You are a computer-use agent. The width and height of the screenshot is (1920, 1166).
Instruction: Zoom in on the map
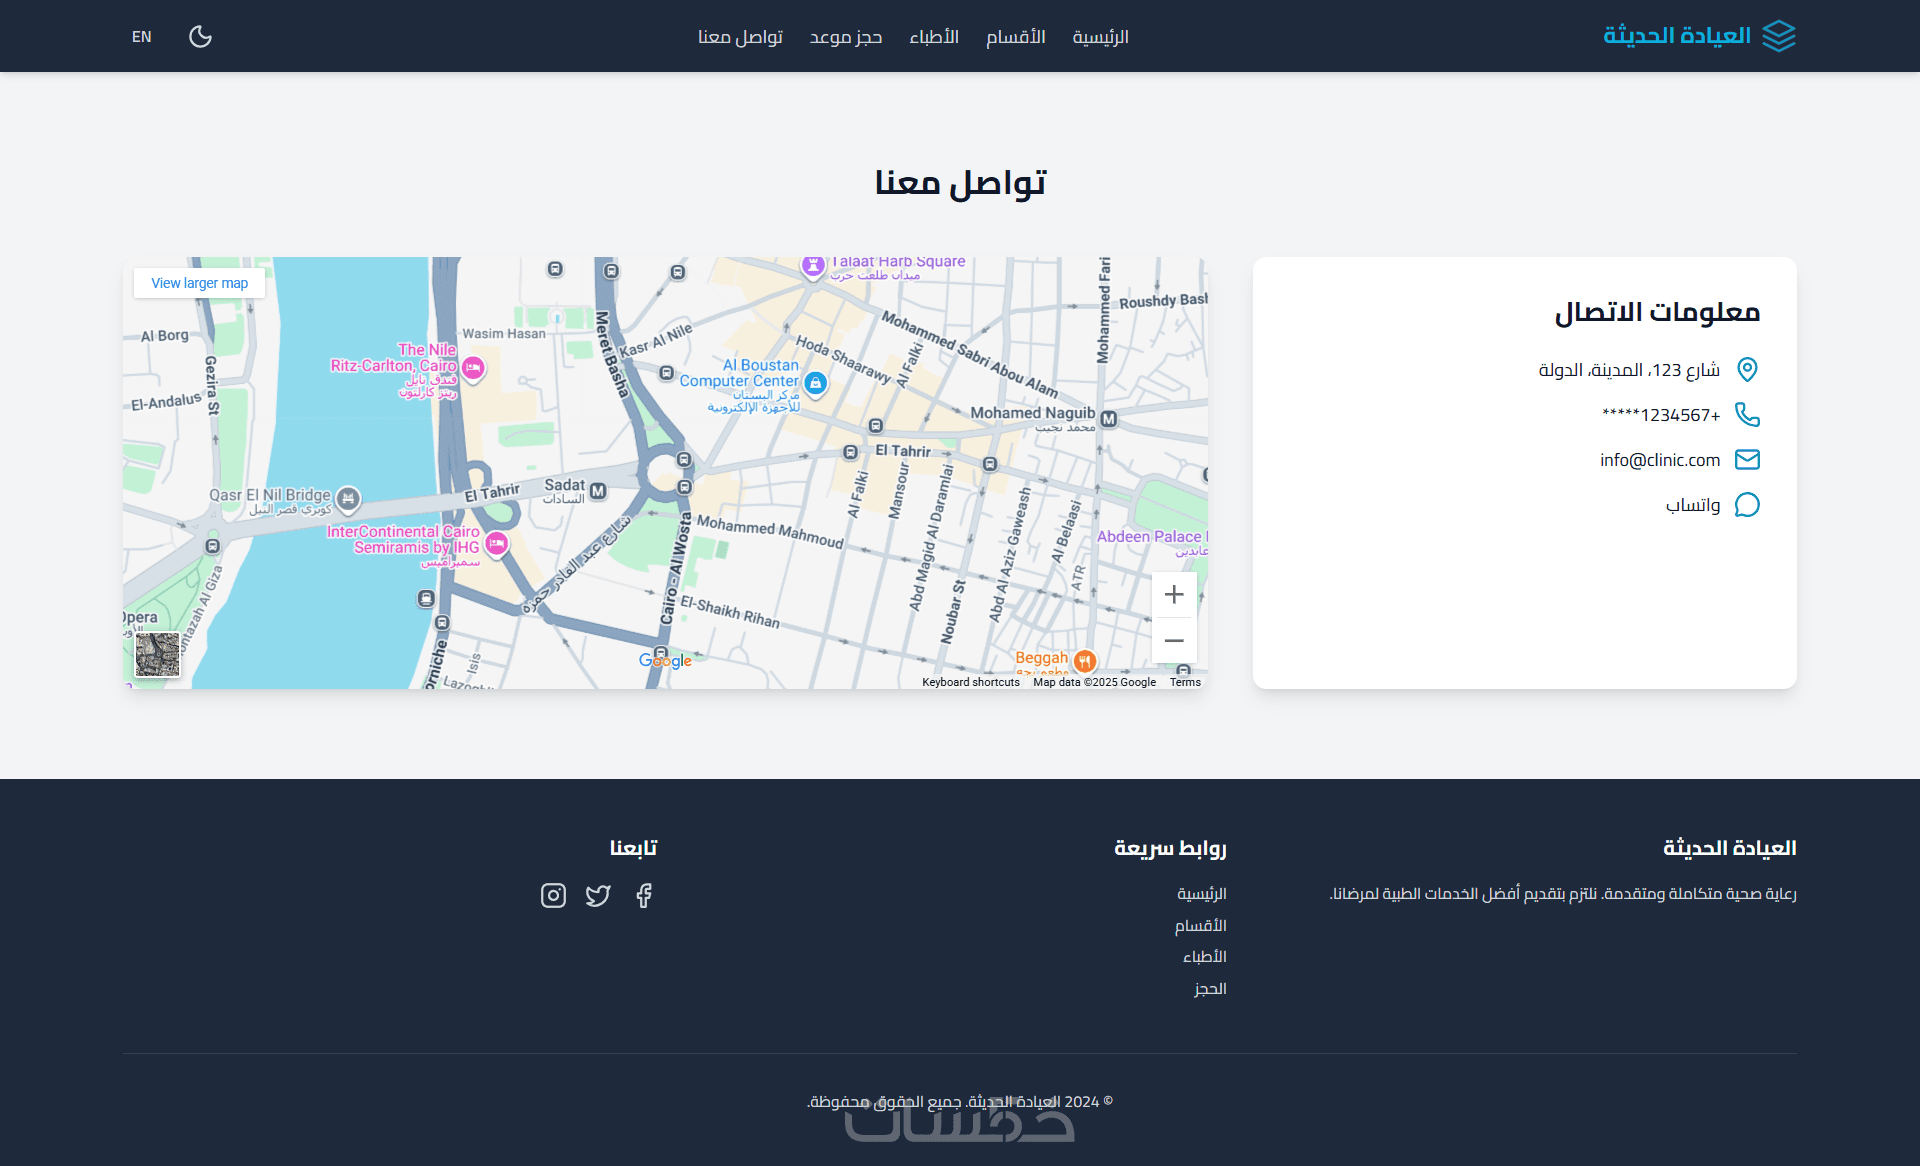(x=1174, y=595)
